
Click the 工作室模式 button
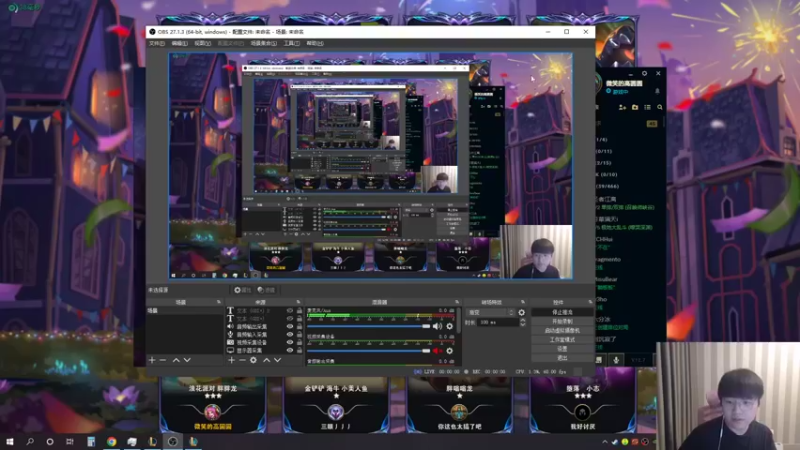pyautogui.click(x=562, y=340)
